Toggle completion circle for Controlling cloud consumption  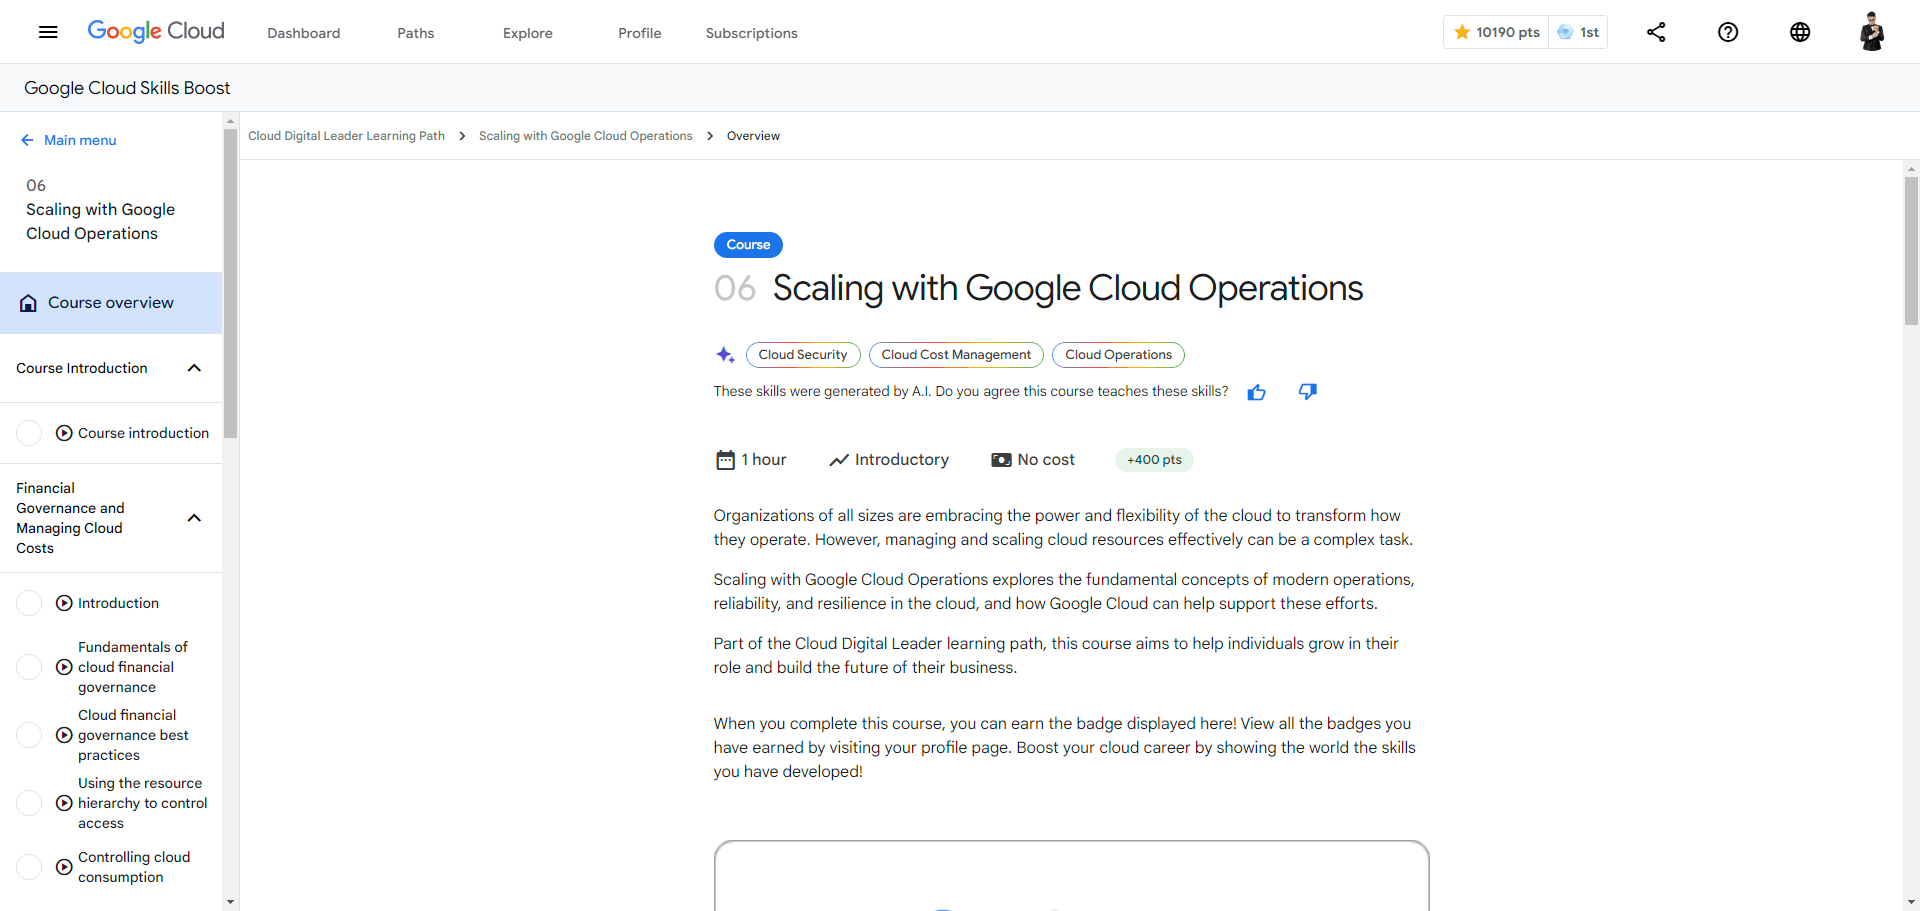click(x=30, y=867)
